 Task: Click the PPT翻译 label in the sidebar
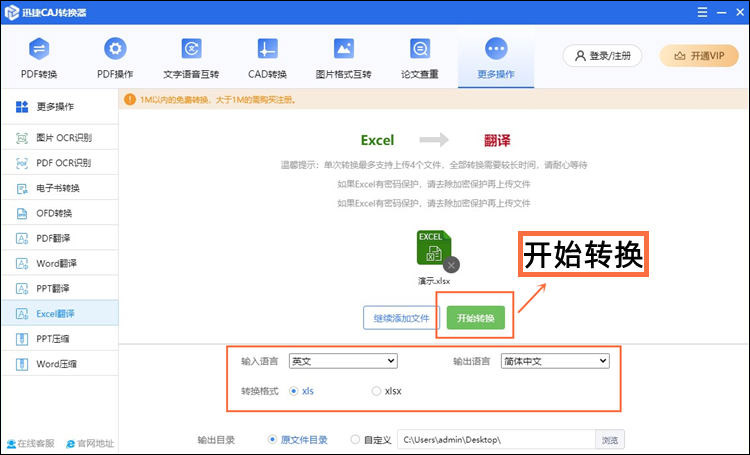(x=53, y=289)
